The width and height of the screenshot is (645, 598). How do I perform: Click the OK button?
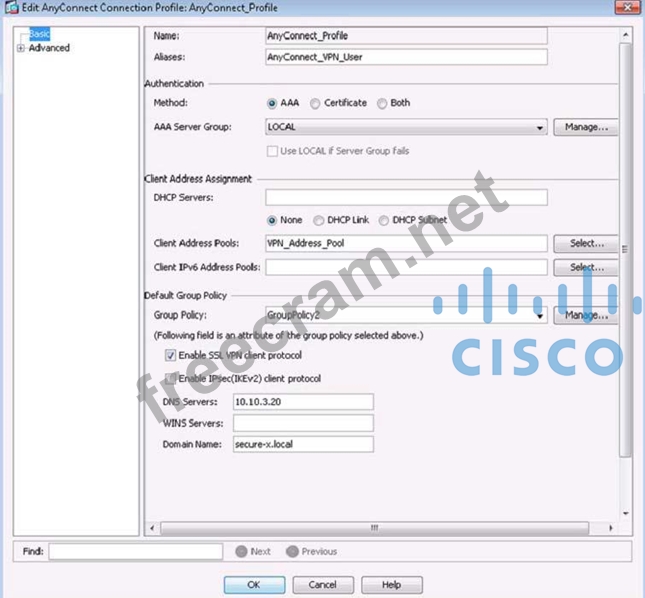point(253,584)
